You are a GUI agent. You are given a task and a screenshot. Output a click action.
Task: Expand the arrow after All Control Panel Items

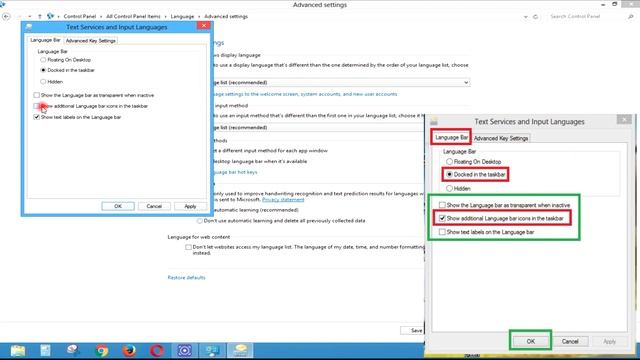[x=165, y=17]
